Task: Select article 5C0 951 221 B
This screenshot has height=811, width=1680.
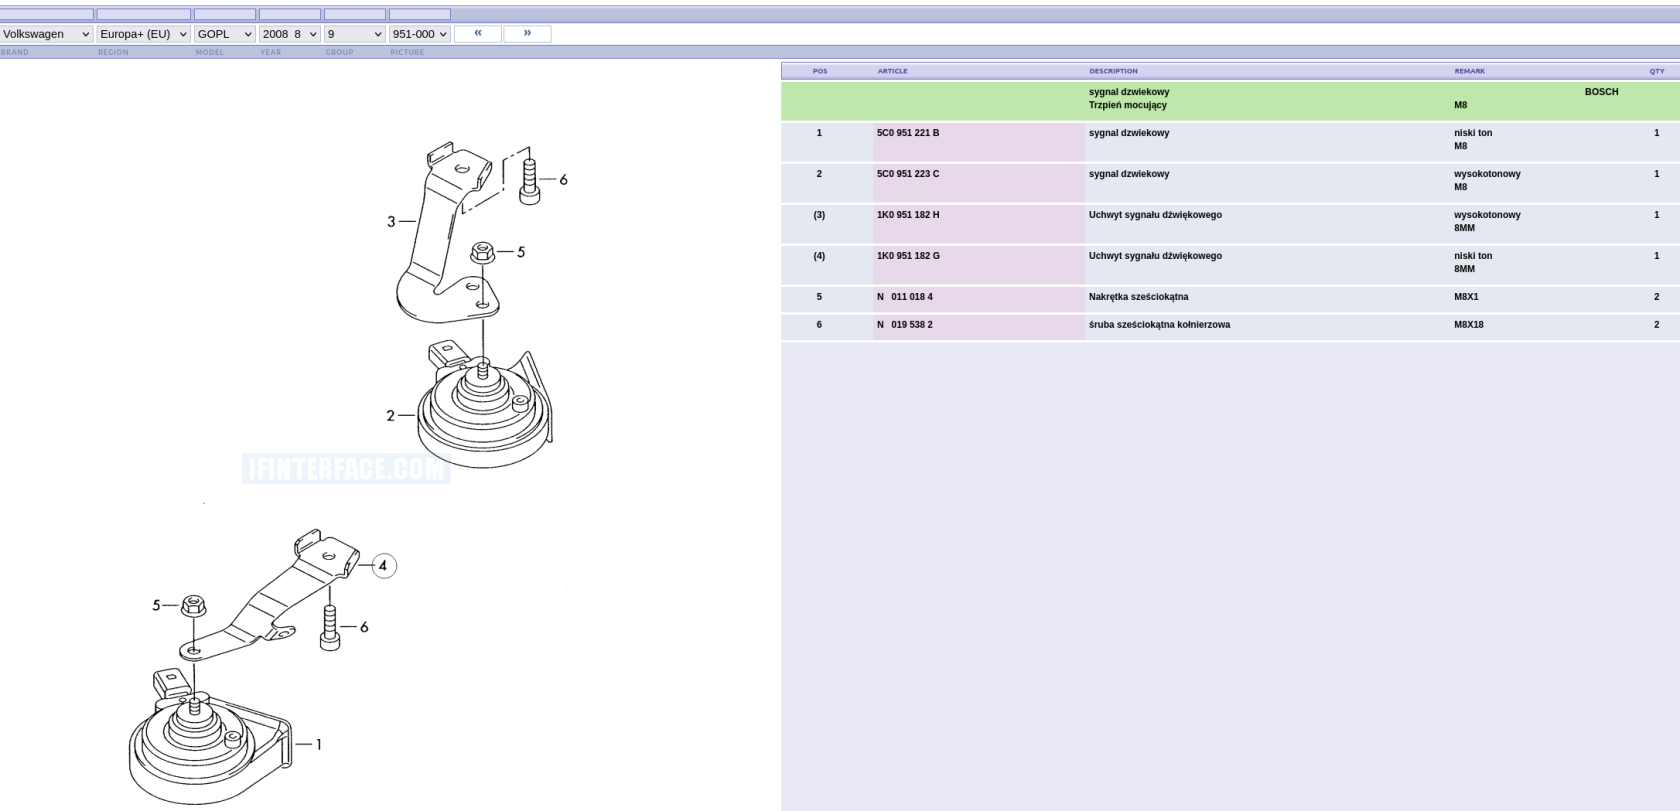Action: 908,133
